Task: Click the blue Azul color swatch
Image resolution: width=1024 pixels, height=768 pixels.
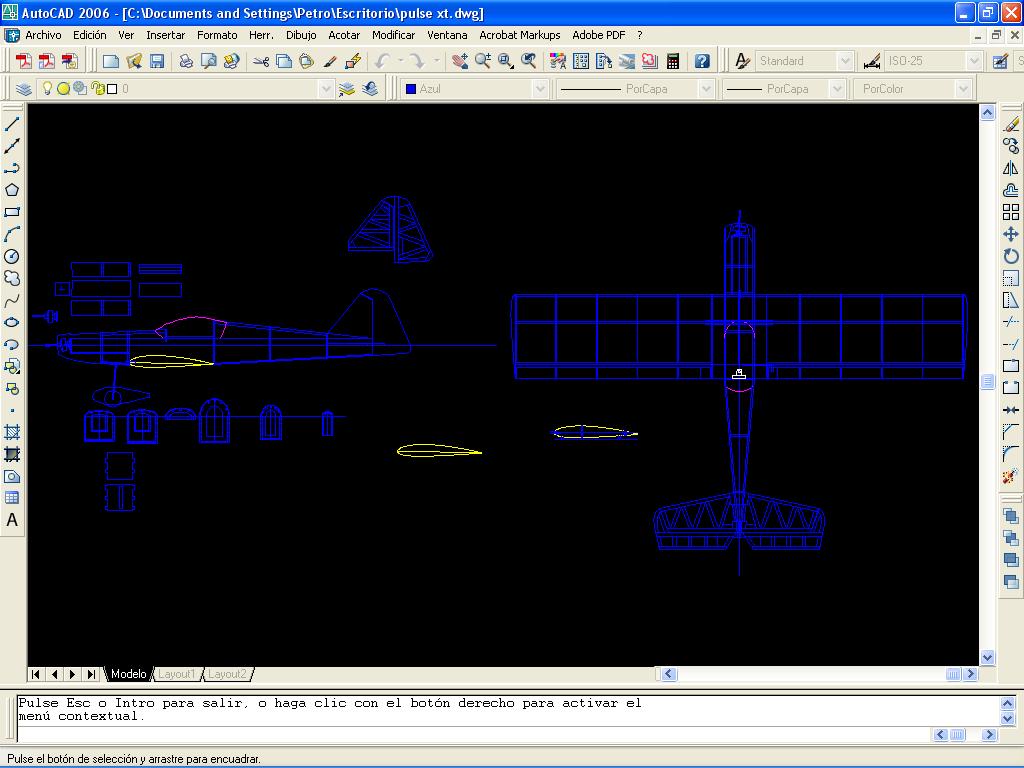Action: (x=411, y=89)
